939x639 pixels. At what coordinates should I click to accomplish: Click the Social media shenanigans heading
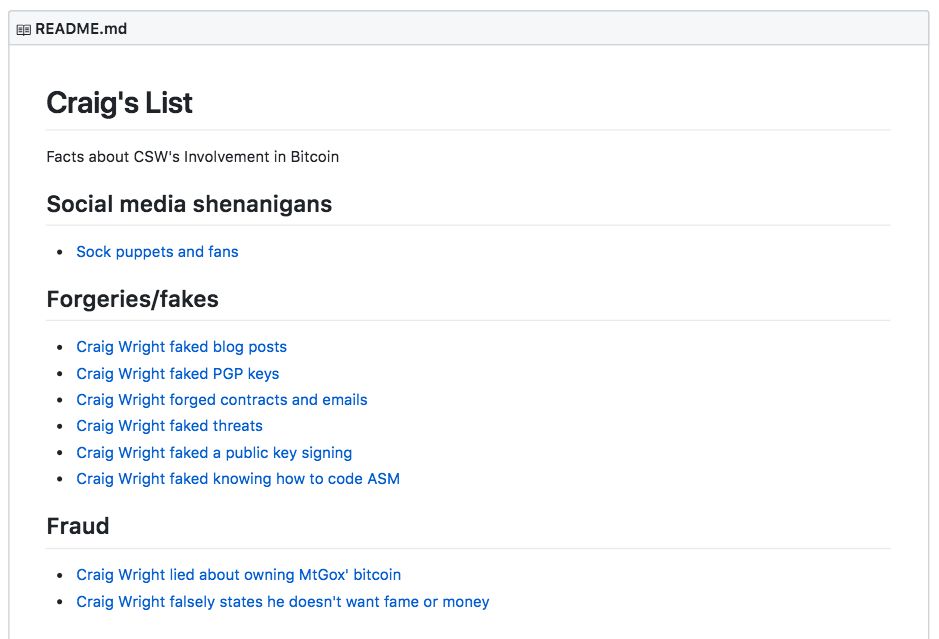pos(189,204)
